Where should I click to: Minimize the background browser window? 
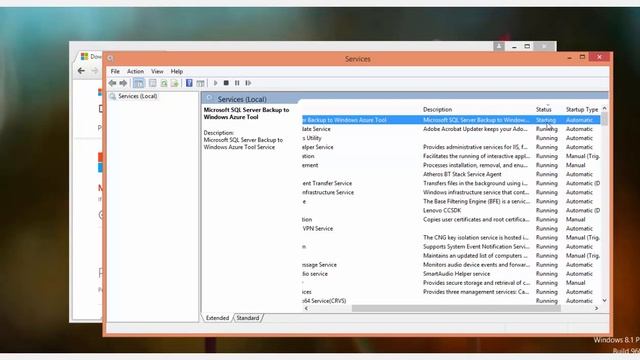(514, 47)
